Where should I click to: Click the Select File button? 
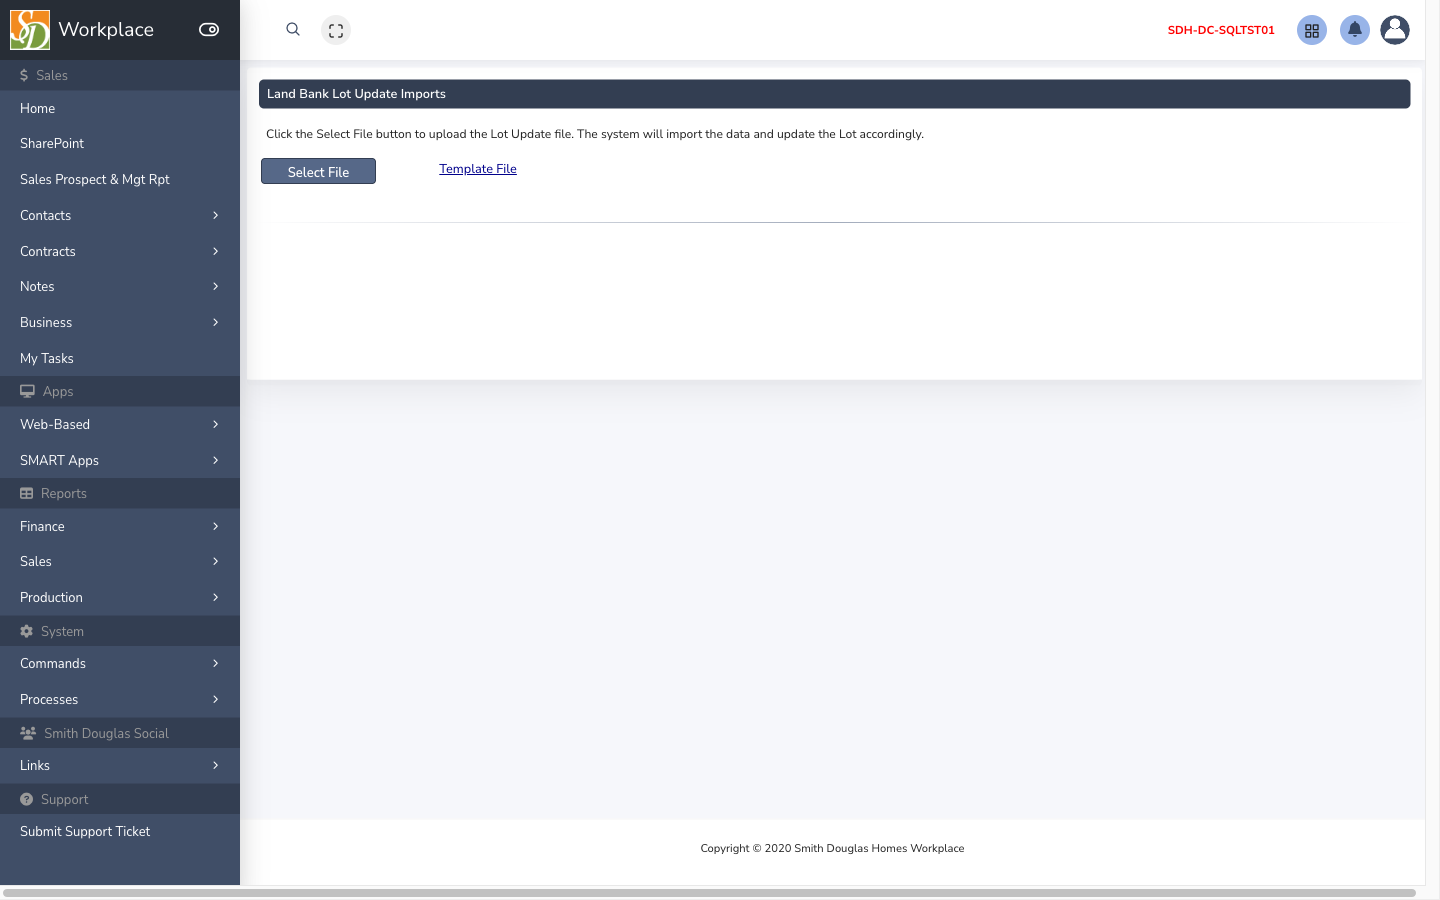point(318,171)
